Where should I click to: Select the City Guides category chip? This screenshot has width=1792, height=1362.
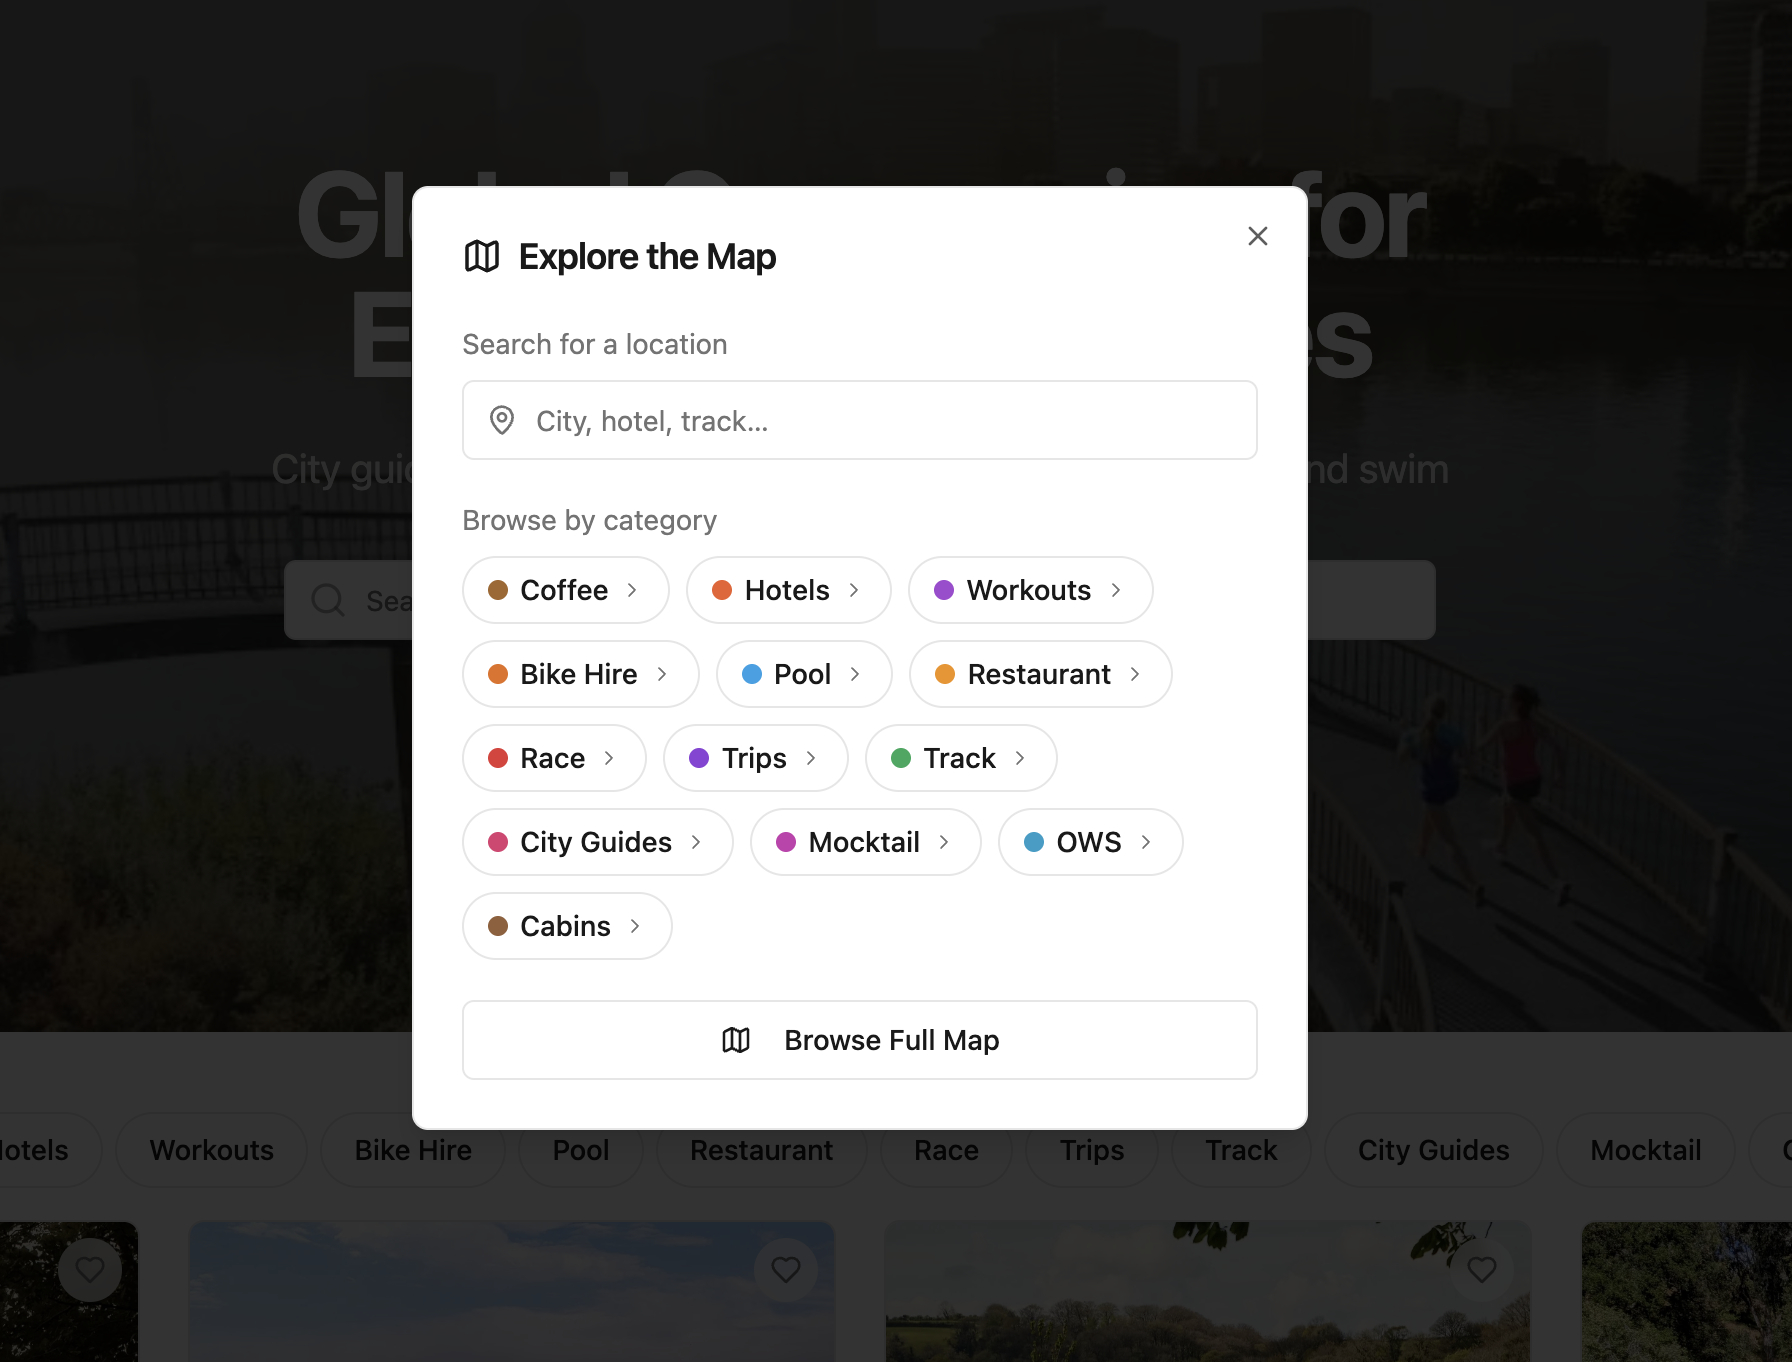click(x=598, y=842)
